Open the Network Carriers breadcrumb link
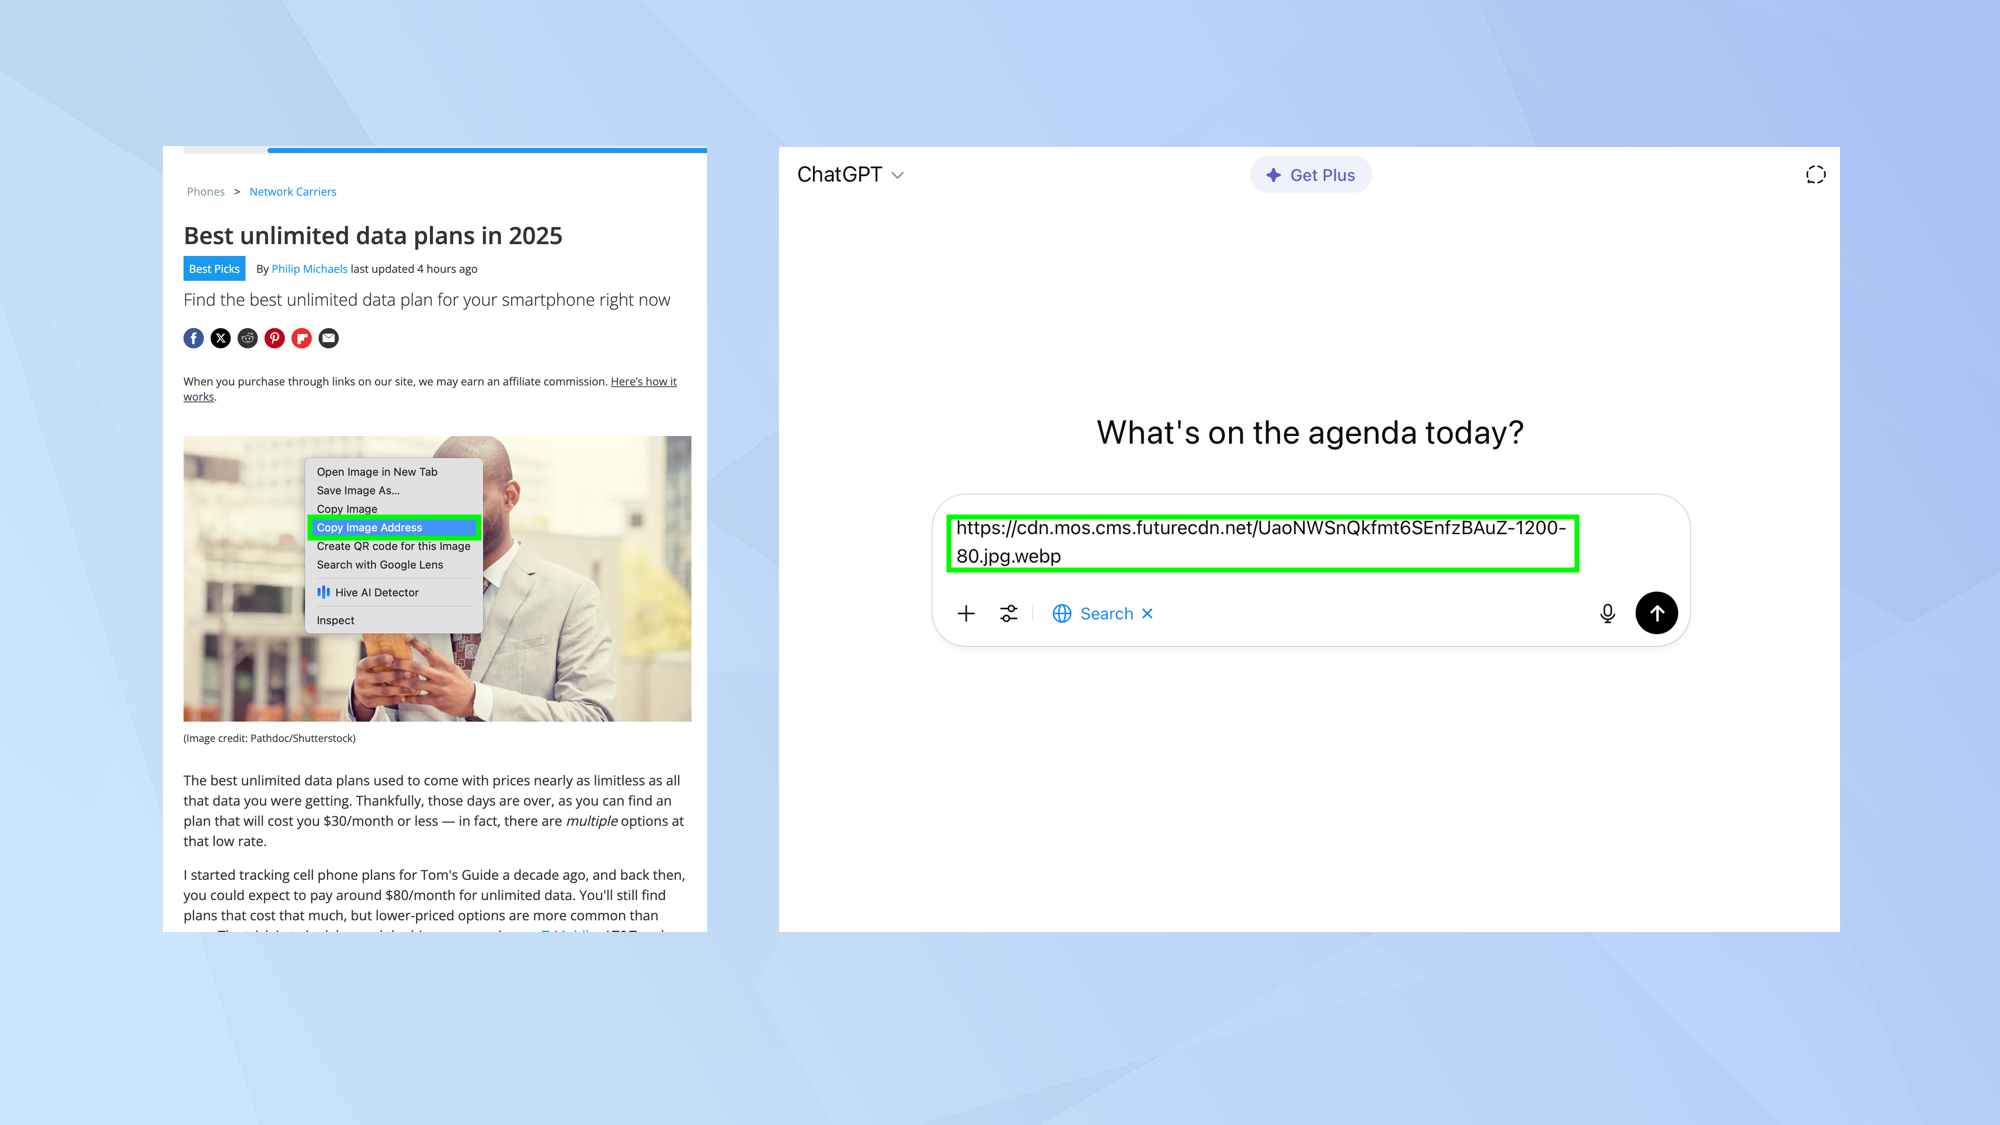 pos(293,191)
